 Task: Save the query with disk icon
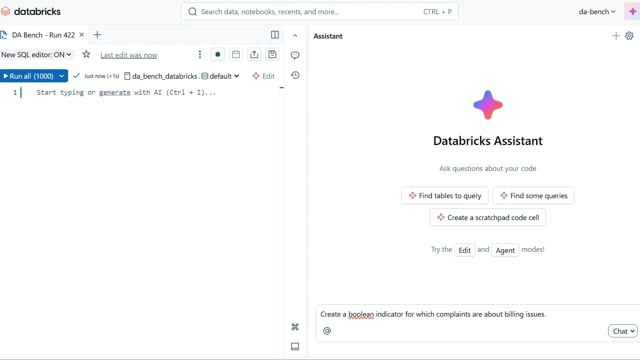pyautogui.click(x=272, y=54)
